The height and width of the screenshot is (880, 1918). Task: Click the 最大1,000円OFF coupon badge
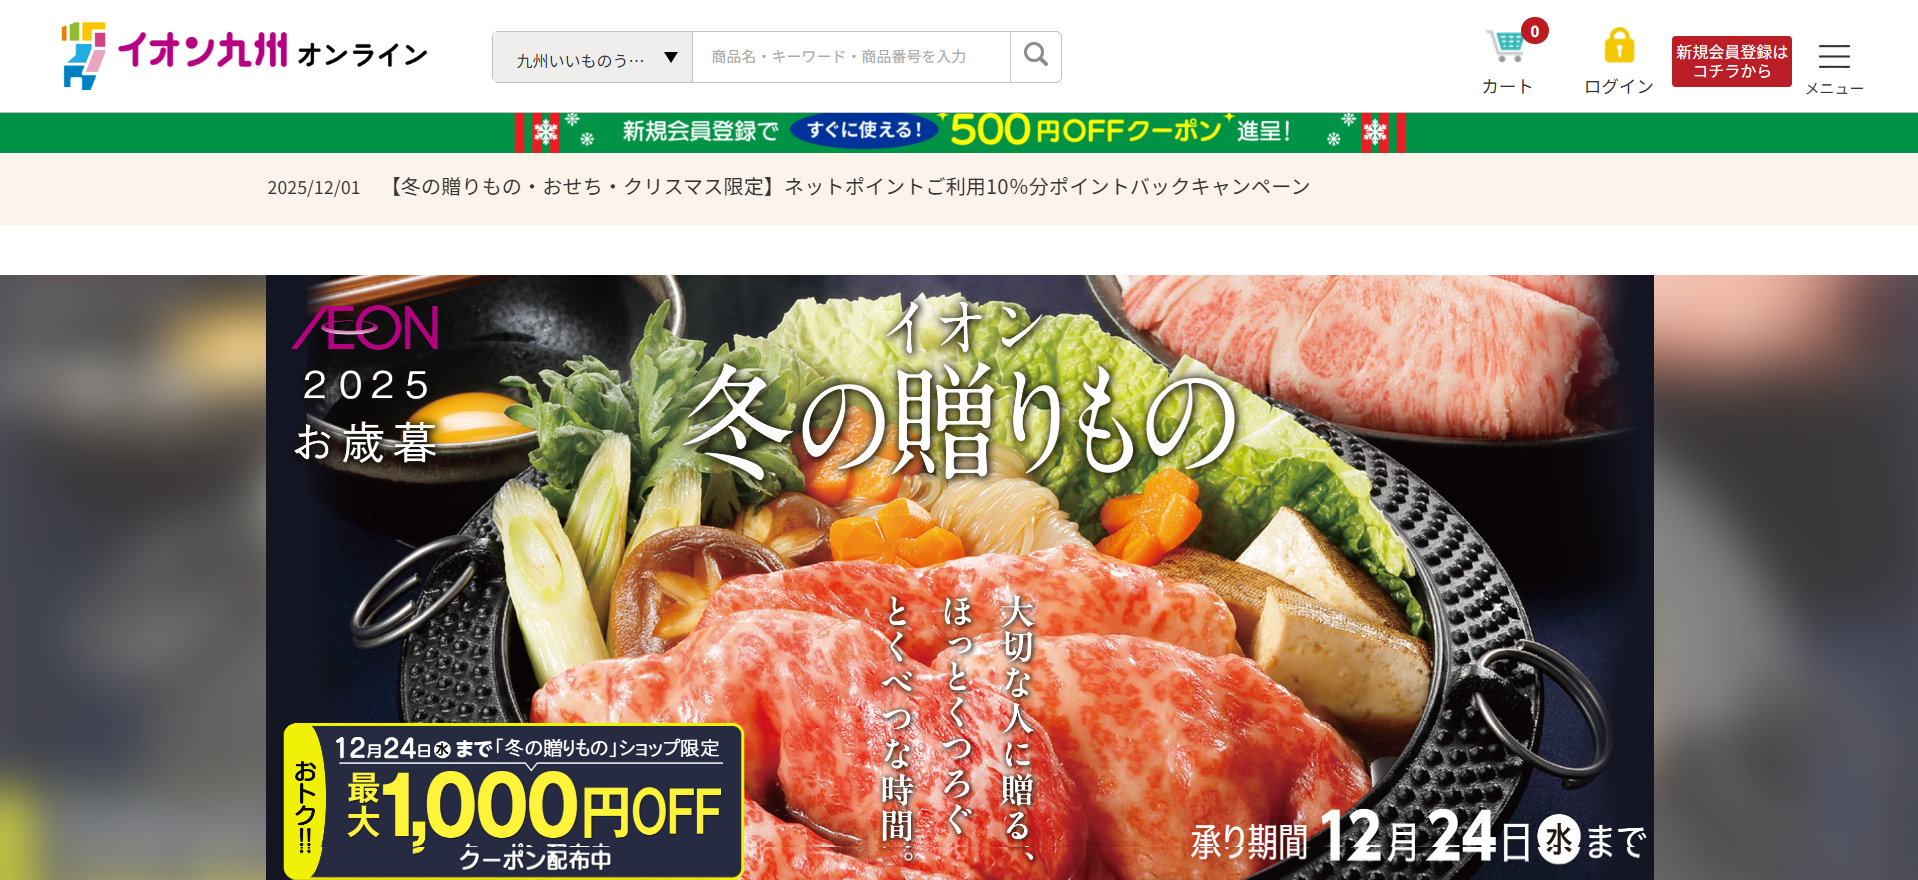513,801
